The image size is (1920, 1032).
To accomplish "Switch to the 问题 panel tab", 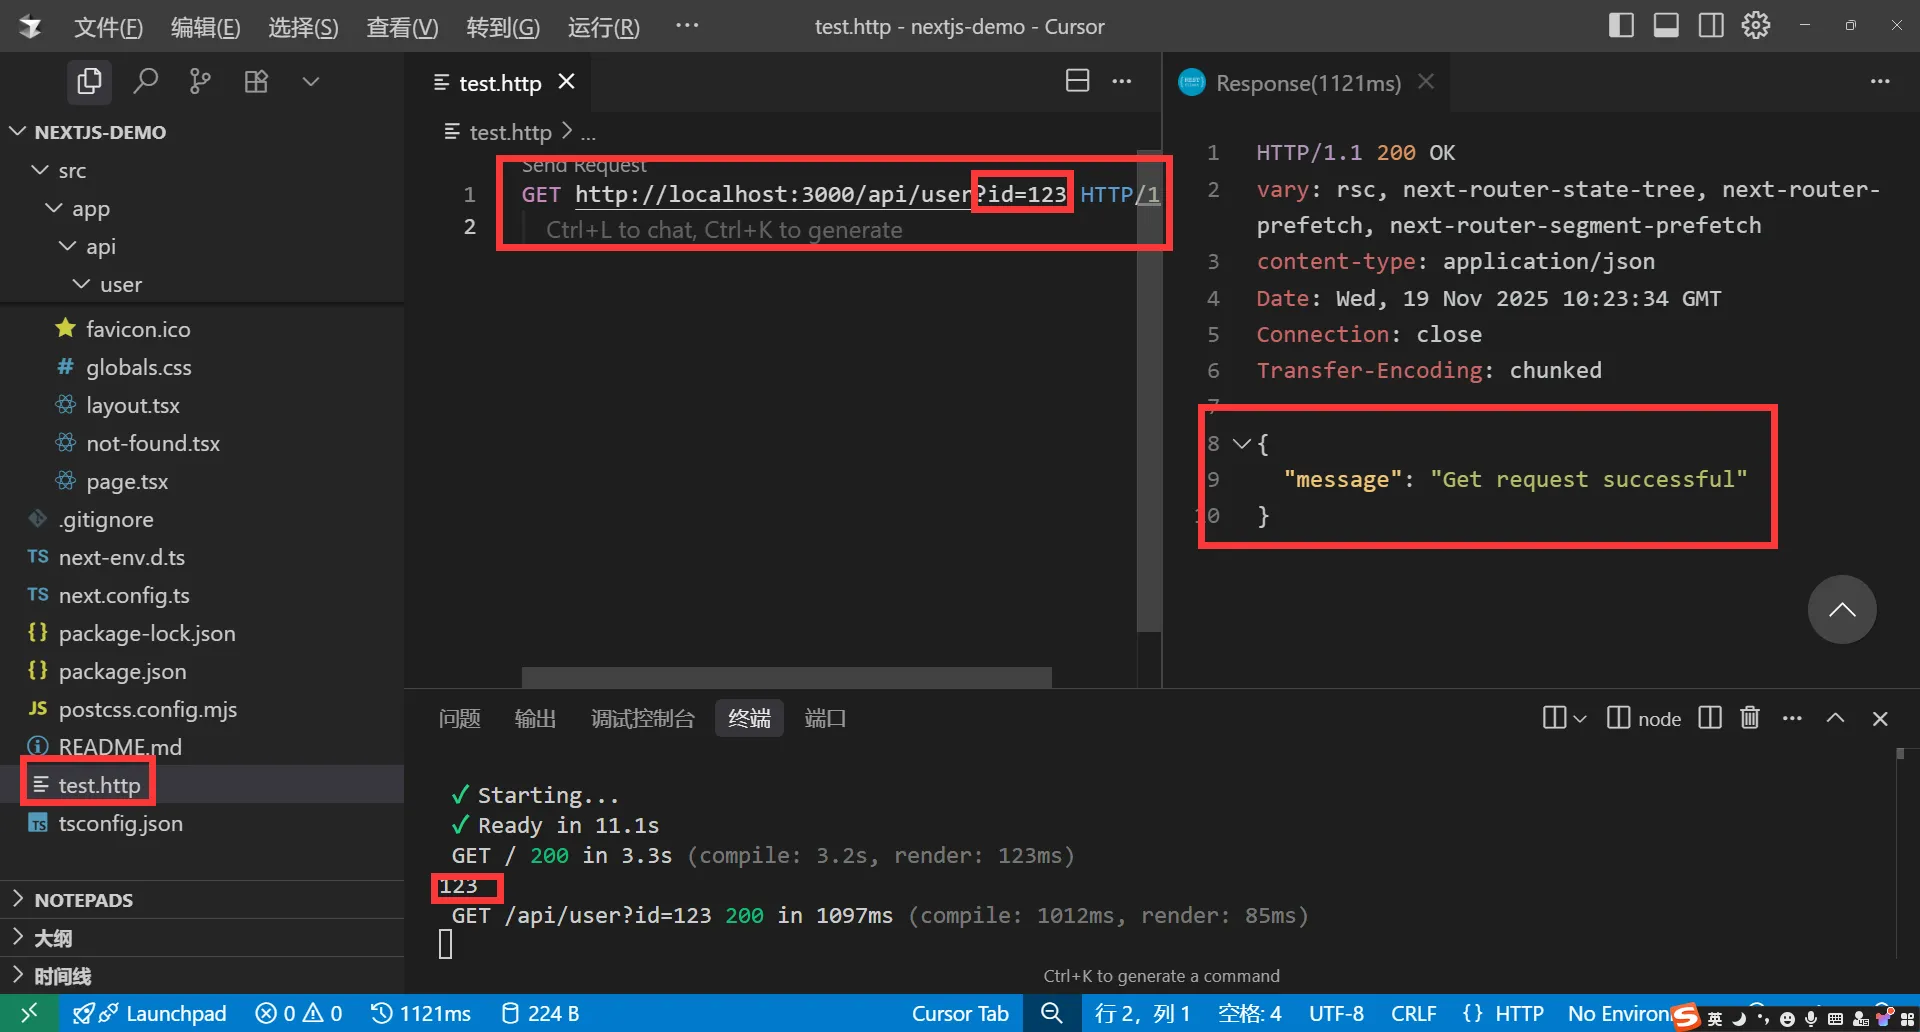I will [x=459, y=718].
